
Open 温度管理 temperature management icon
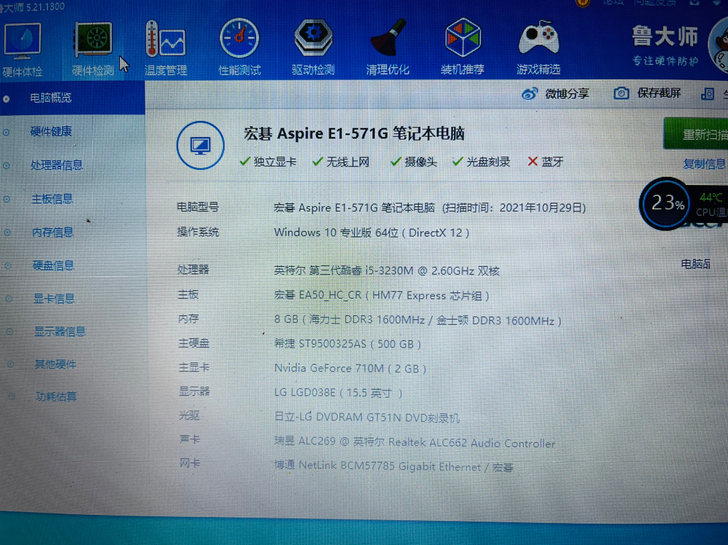click(166, 39)
